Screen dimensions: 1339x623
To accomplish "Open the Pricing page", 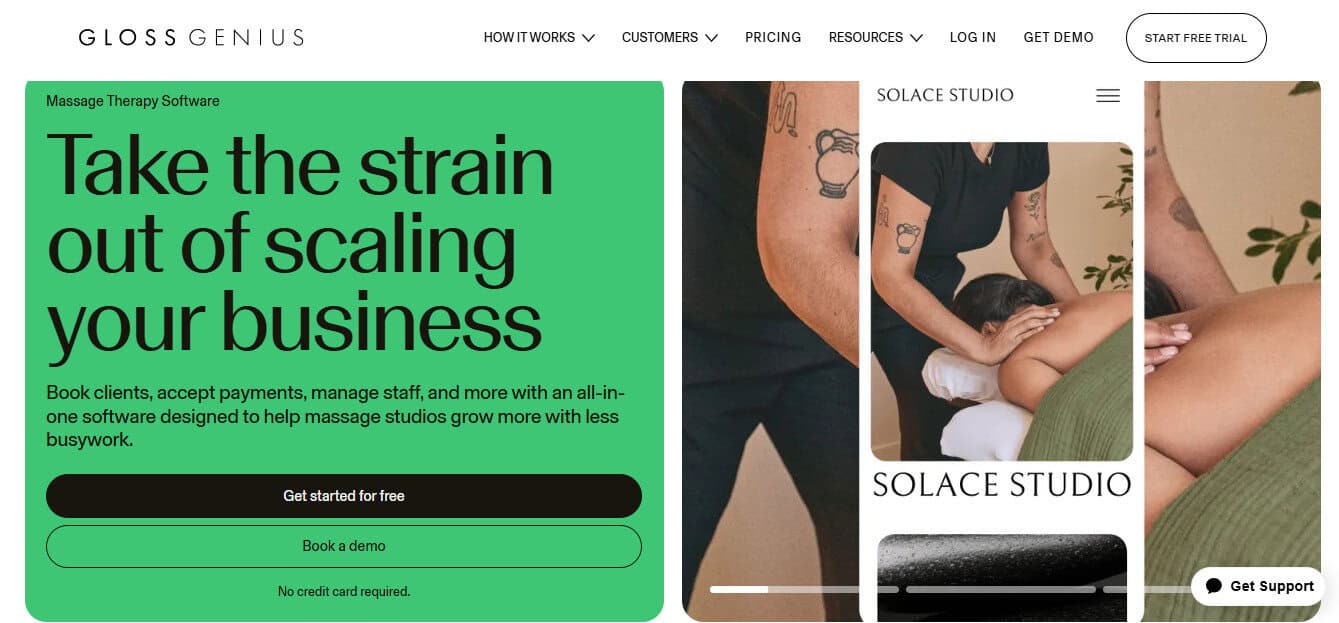I will point(773,38).
